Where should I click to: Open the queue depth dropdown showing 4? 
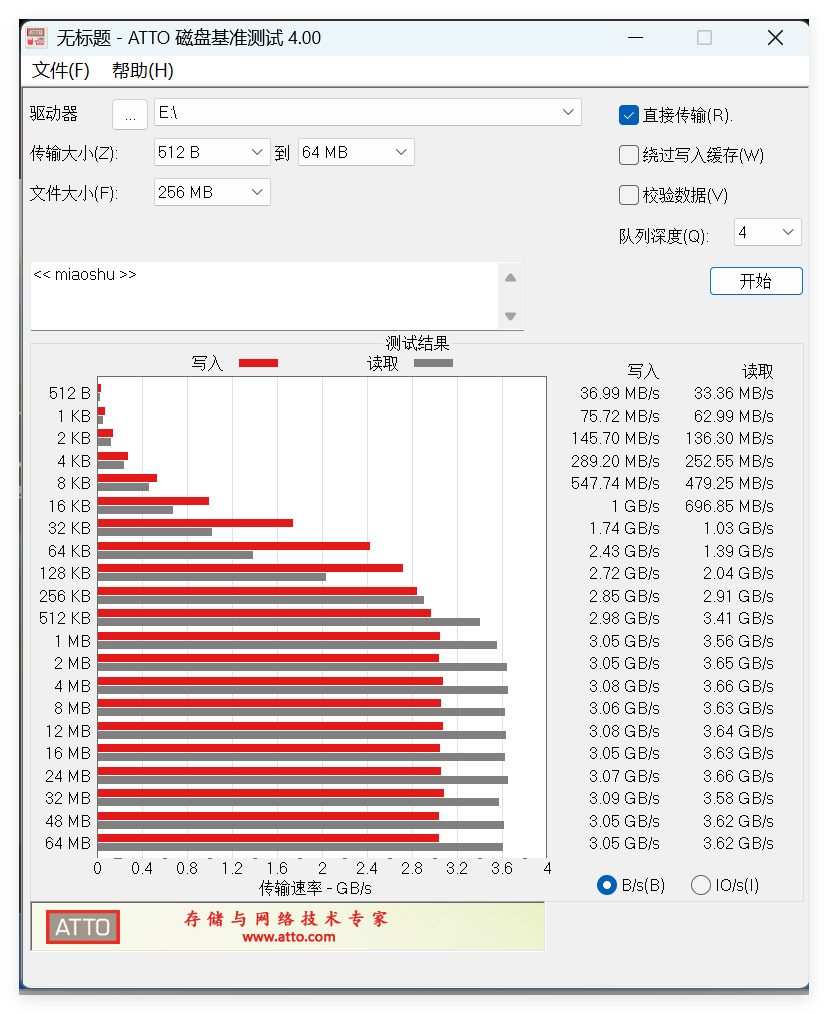(x=767, y=232)
